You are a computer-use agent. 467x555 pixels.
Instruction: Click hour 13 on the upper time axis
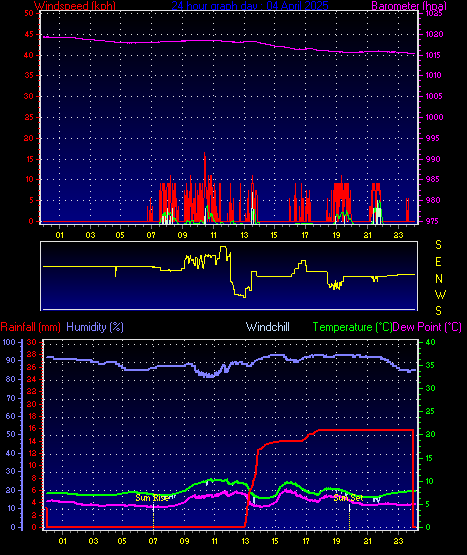pos(245,235)
